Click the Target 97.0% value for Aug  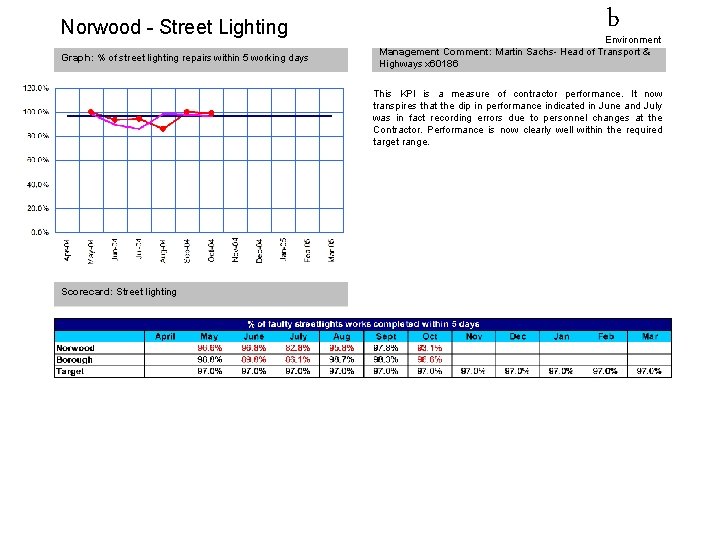pyautogui.click(x=342, y=371)
